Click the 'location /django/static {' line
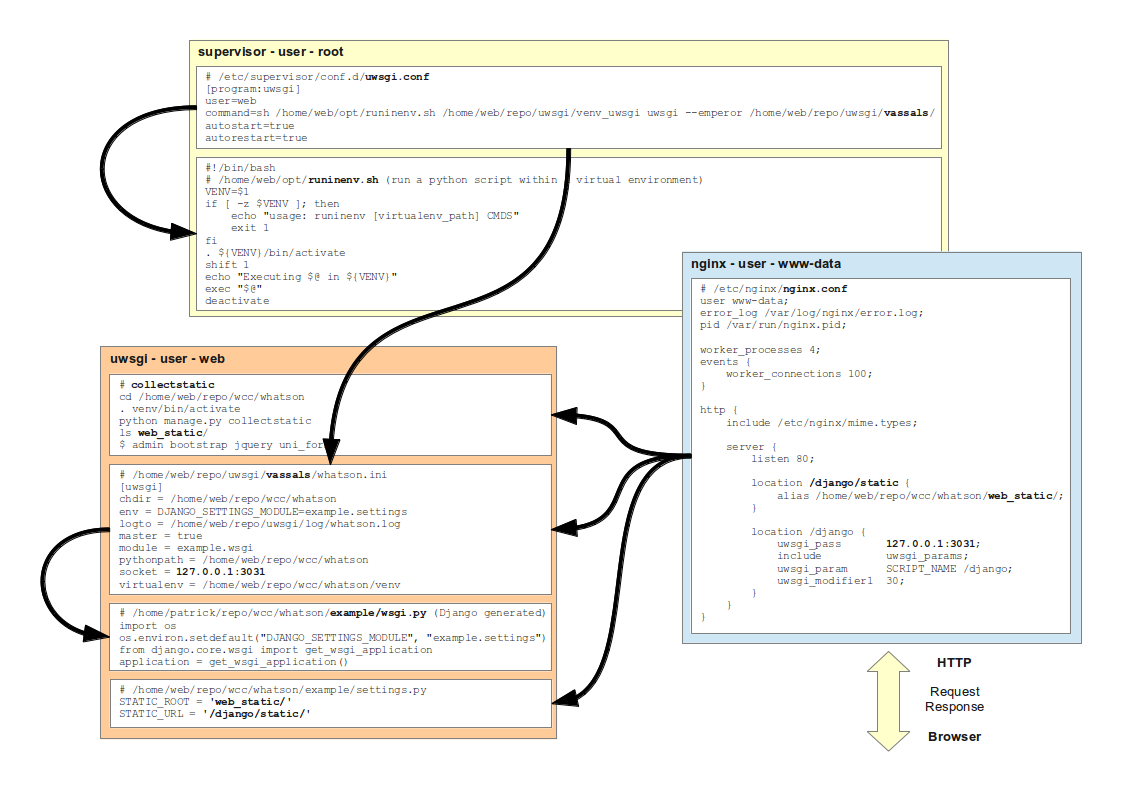Screen dimensions: 1123x794 (x=830, y=483)
